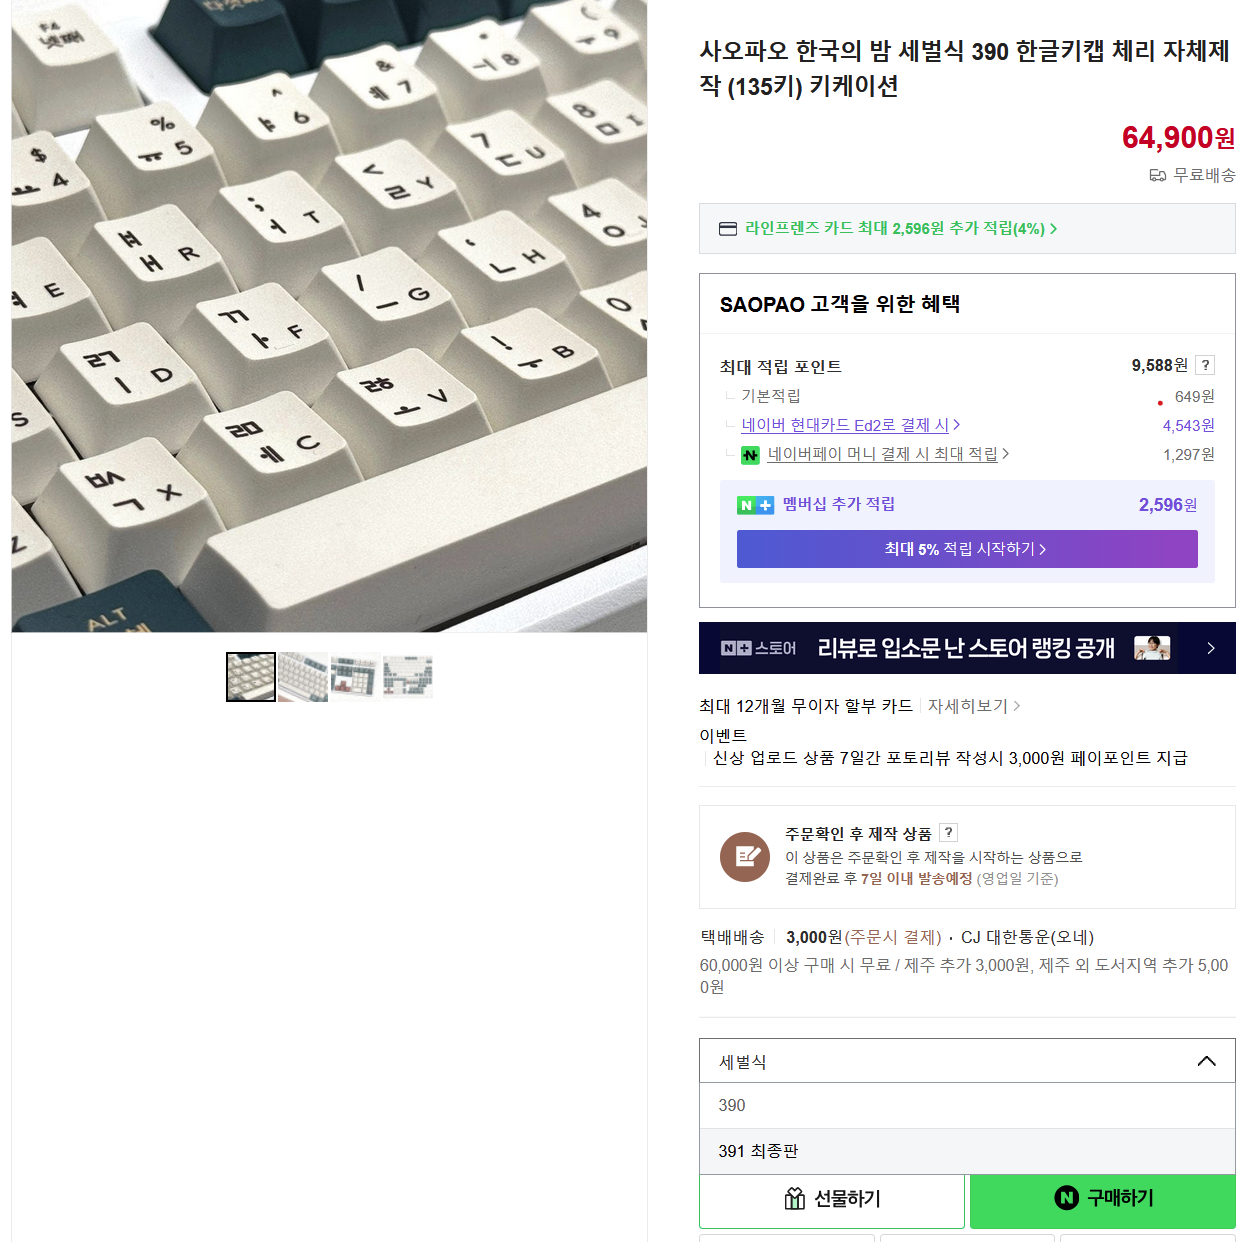Click the arrow on the N+스토어 ranking banner
This screenshot has height=1242, width=1248.
coord(1211,648)
